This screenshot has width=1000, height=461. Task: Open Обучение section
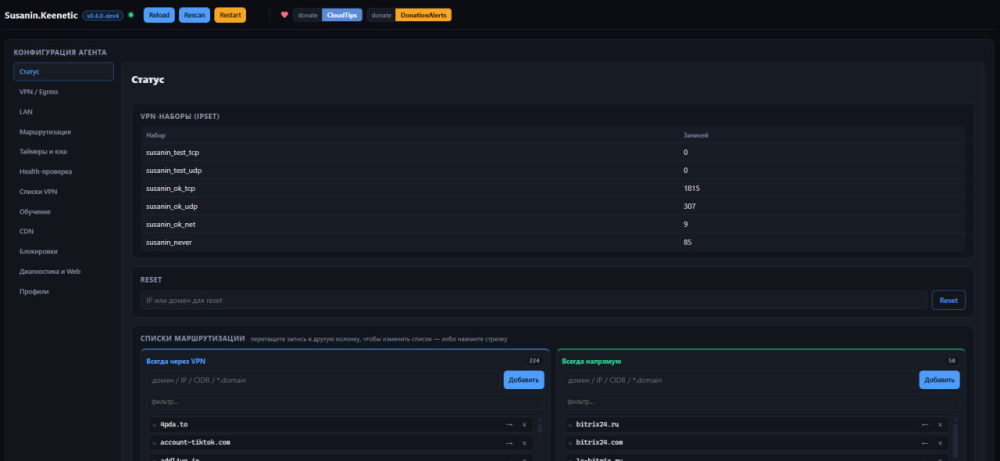coord(64,212)
